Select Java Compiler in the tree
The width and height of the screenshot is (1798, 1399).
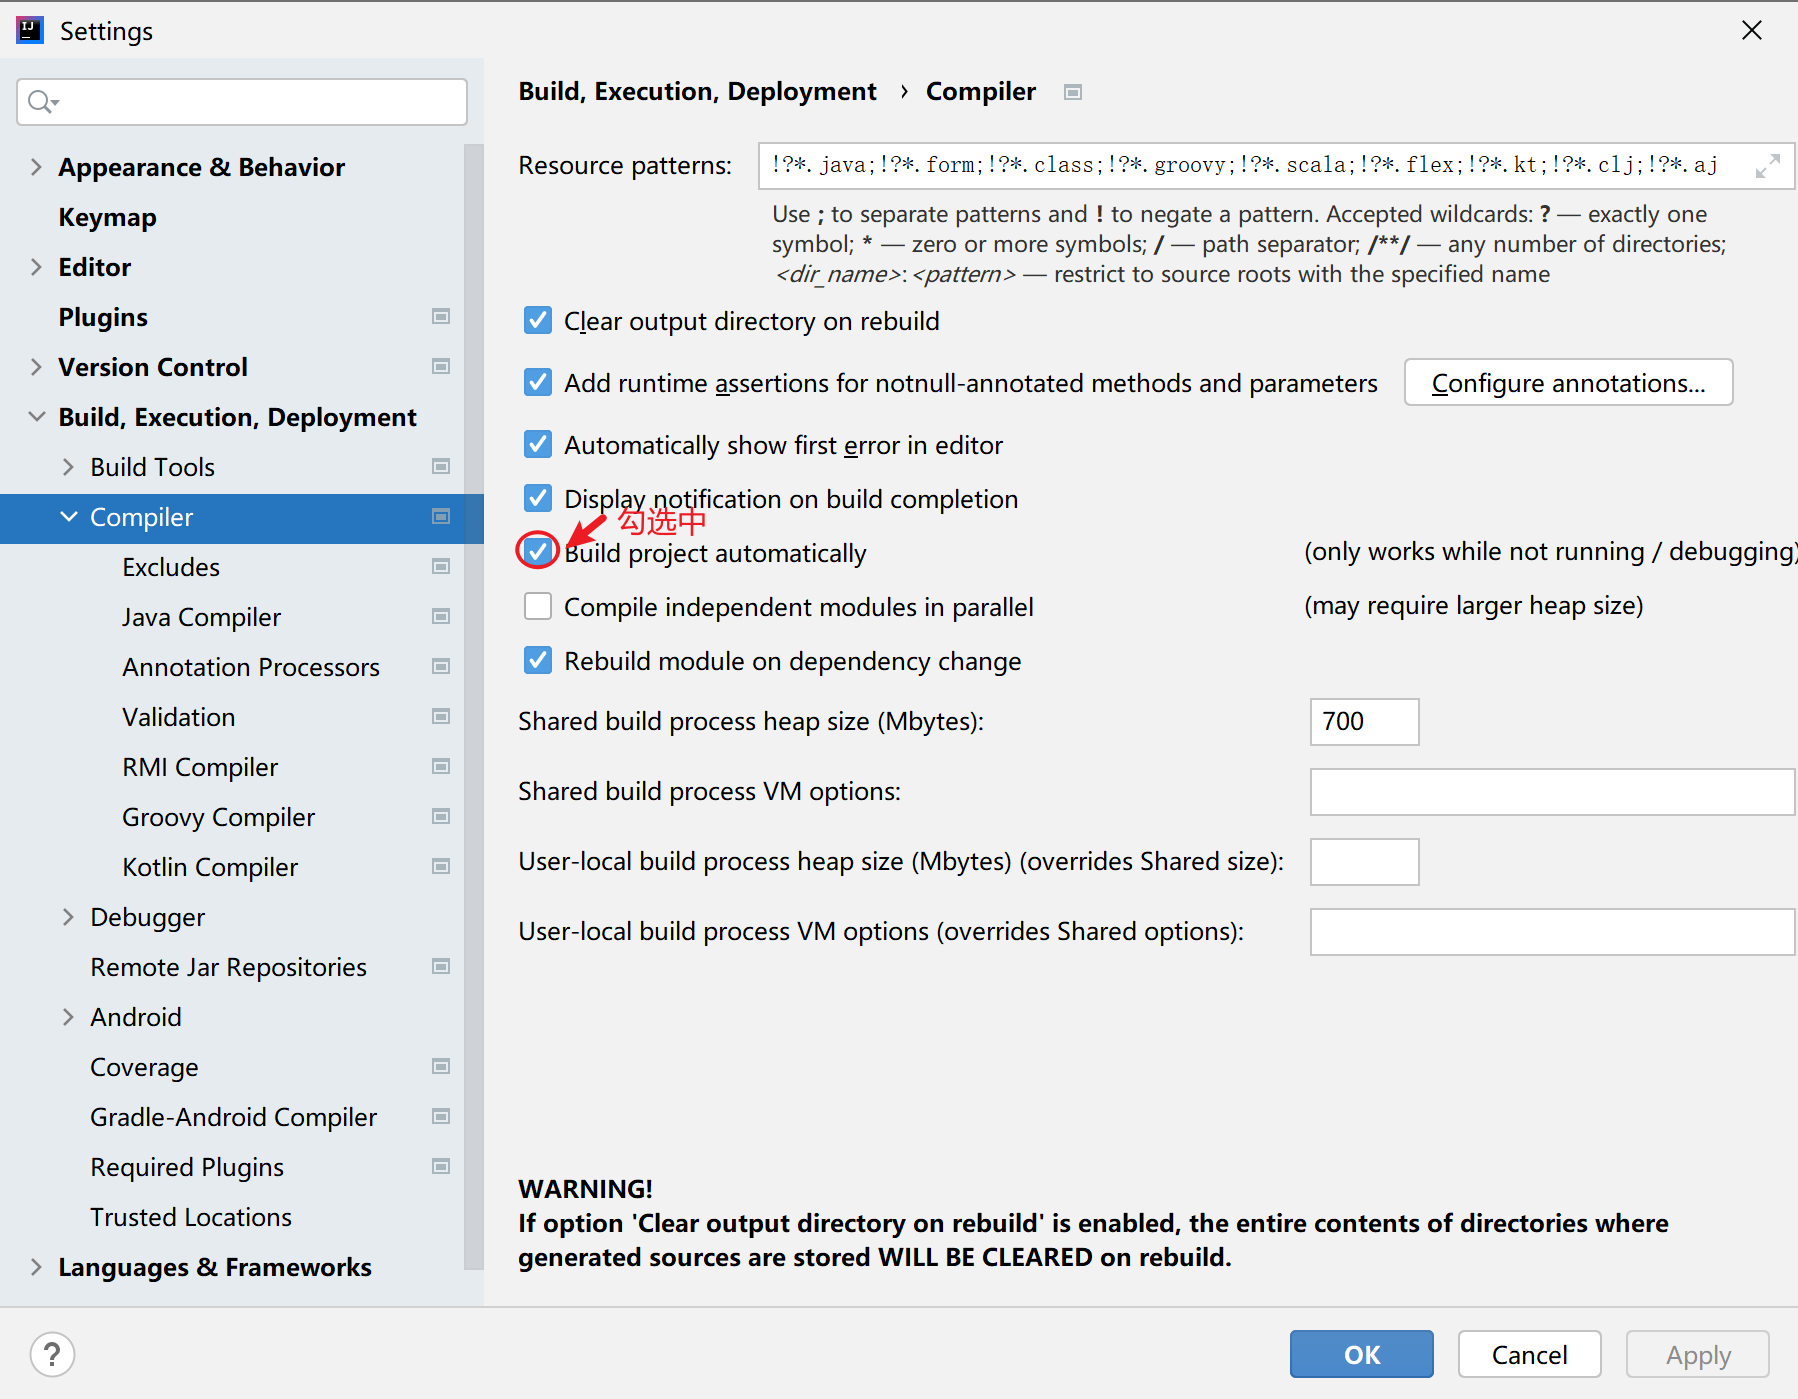click(x=201, y=617)
